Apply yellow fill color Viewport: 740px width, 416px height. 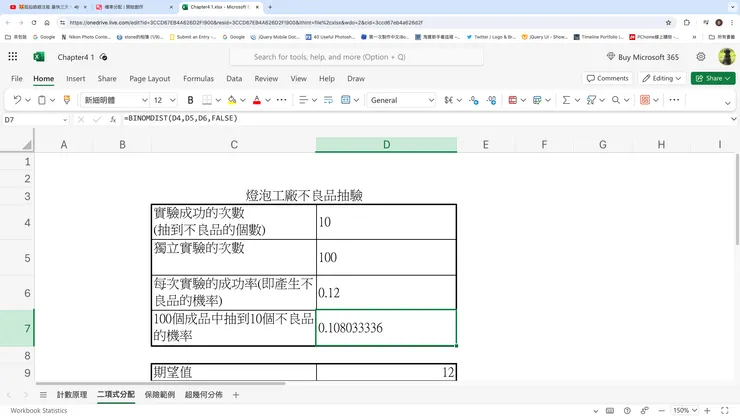[x=232, y=100]
